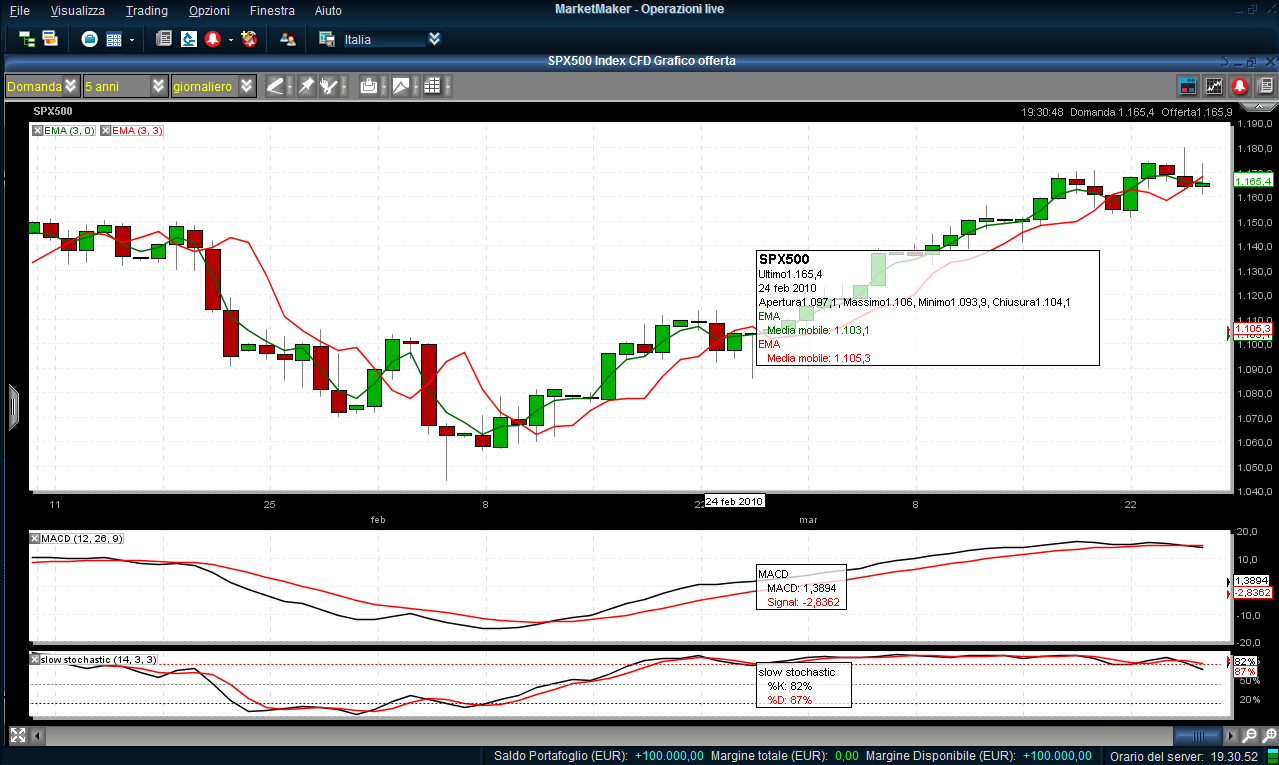Open the Opzioni menu
The image size is (1279, 765).
(209, 10)
